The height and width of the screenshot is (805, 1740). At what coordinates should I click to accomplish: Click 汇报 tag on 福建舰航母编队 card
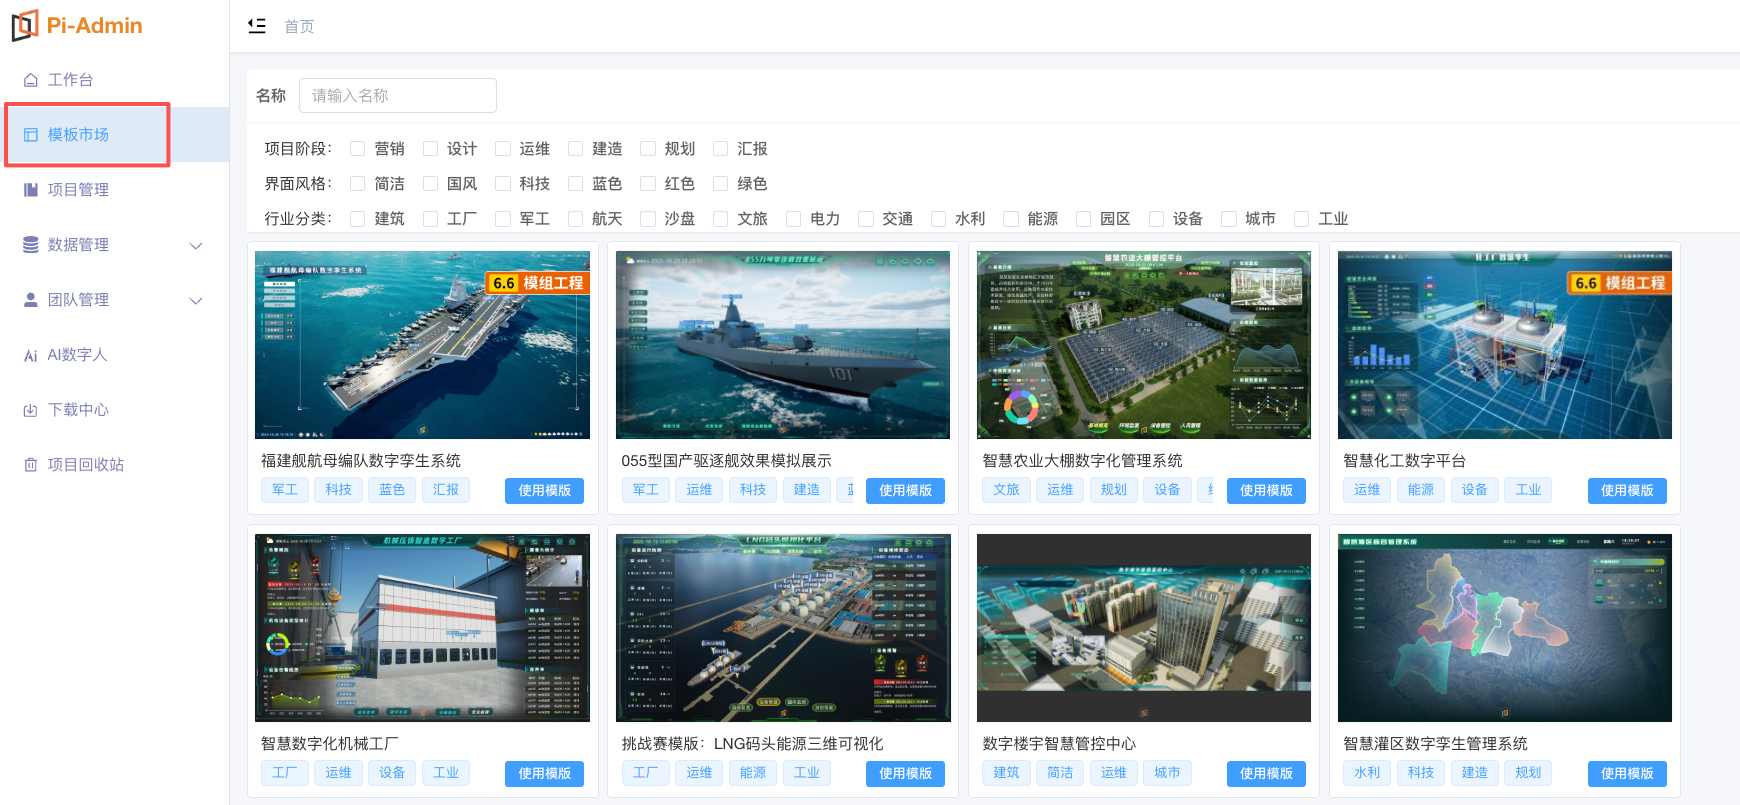coord(446,490)
